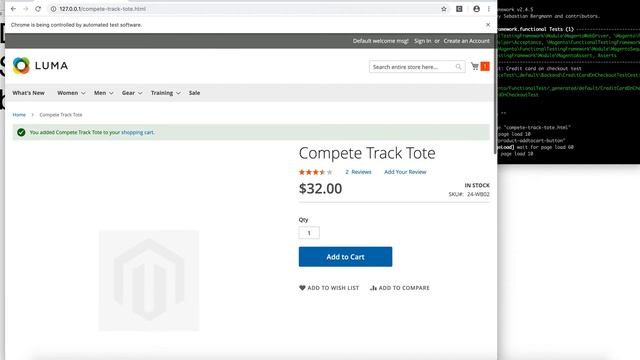Screen dimensions: 640x360
Task: Click "compete-track-tote.html" line in terminal window
Action: tap(537, 127)
